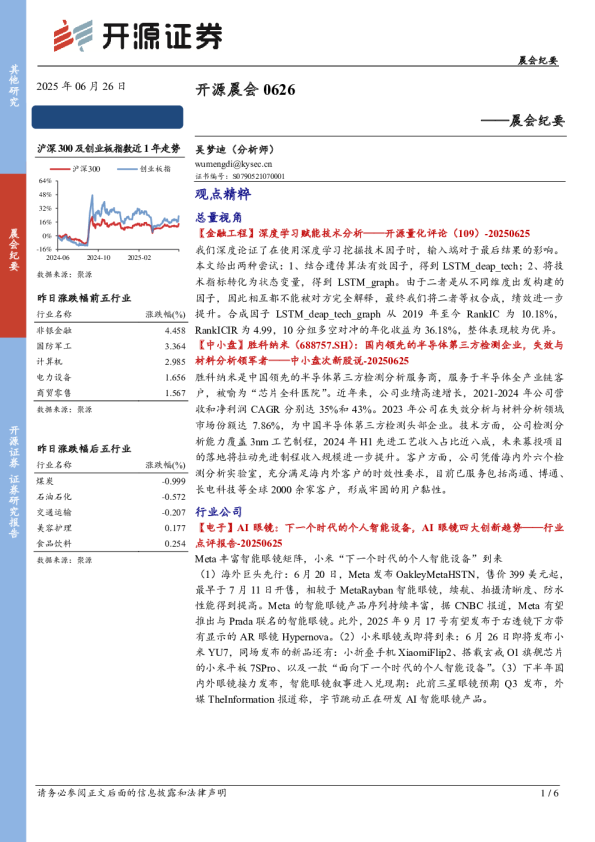Click the 沪深300 legend entry
This screenshot has height=842, width=595.
pos(75,169)
